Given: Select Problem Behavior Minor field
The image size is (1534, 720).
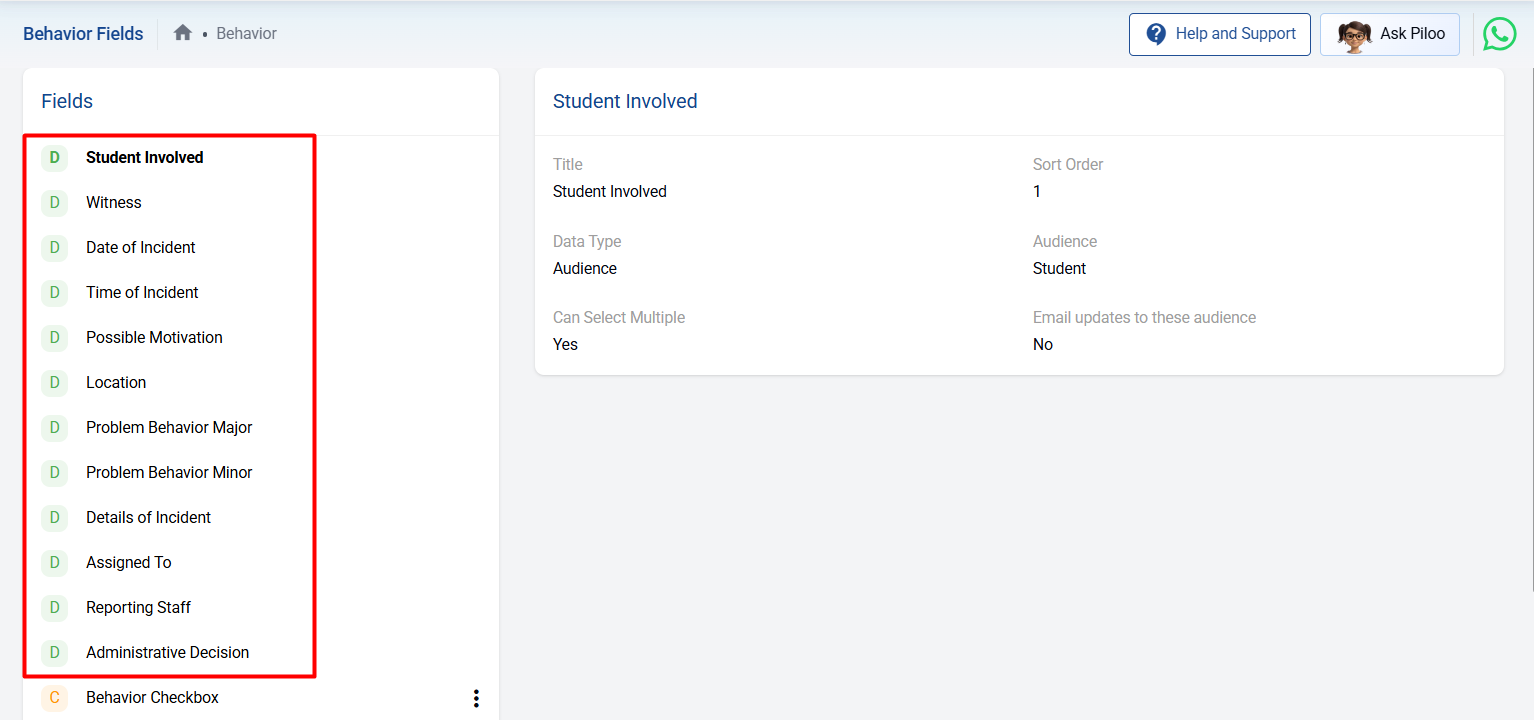Looking at the screenshot, I should [169, 472].
